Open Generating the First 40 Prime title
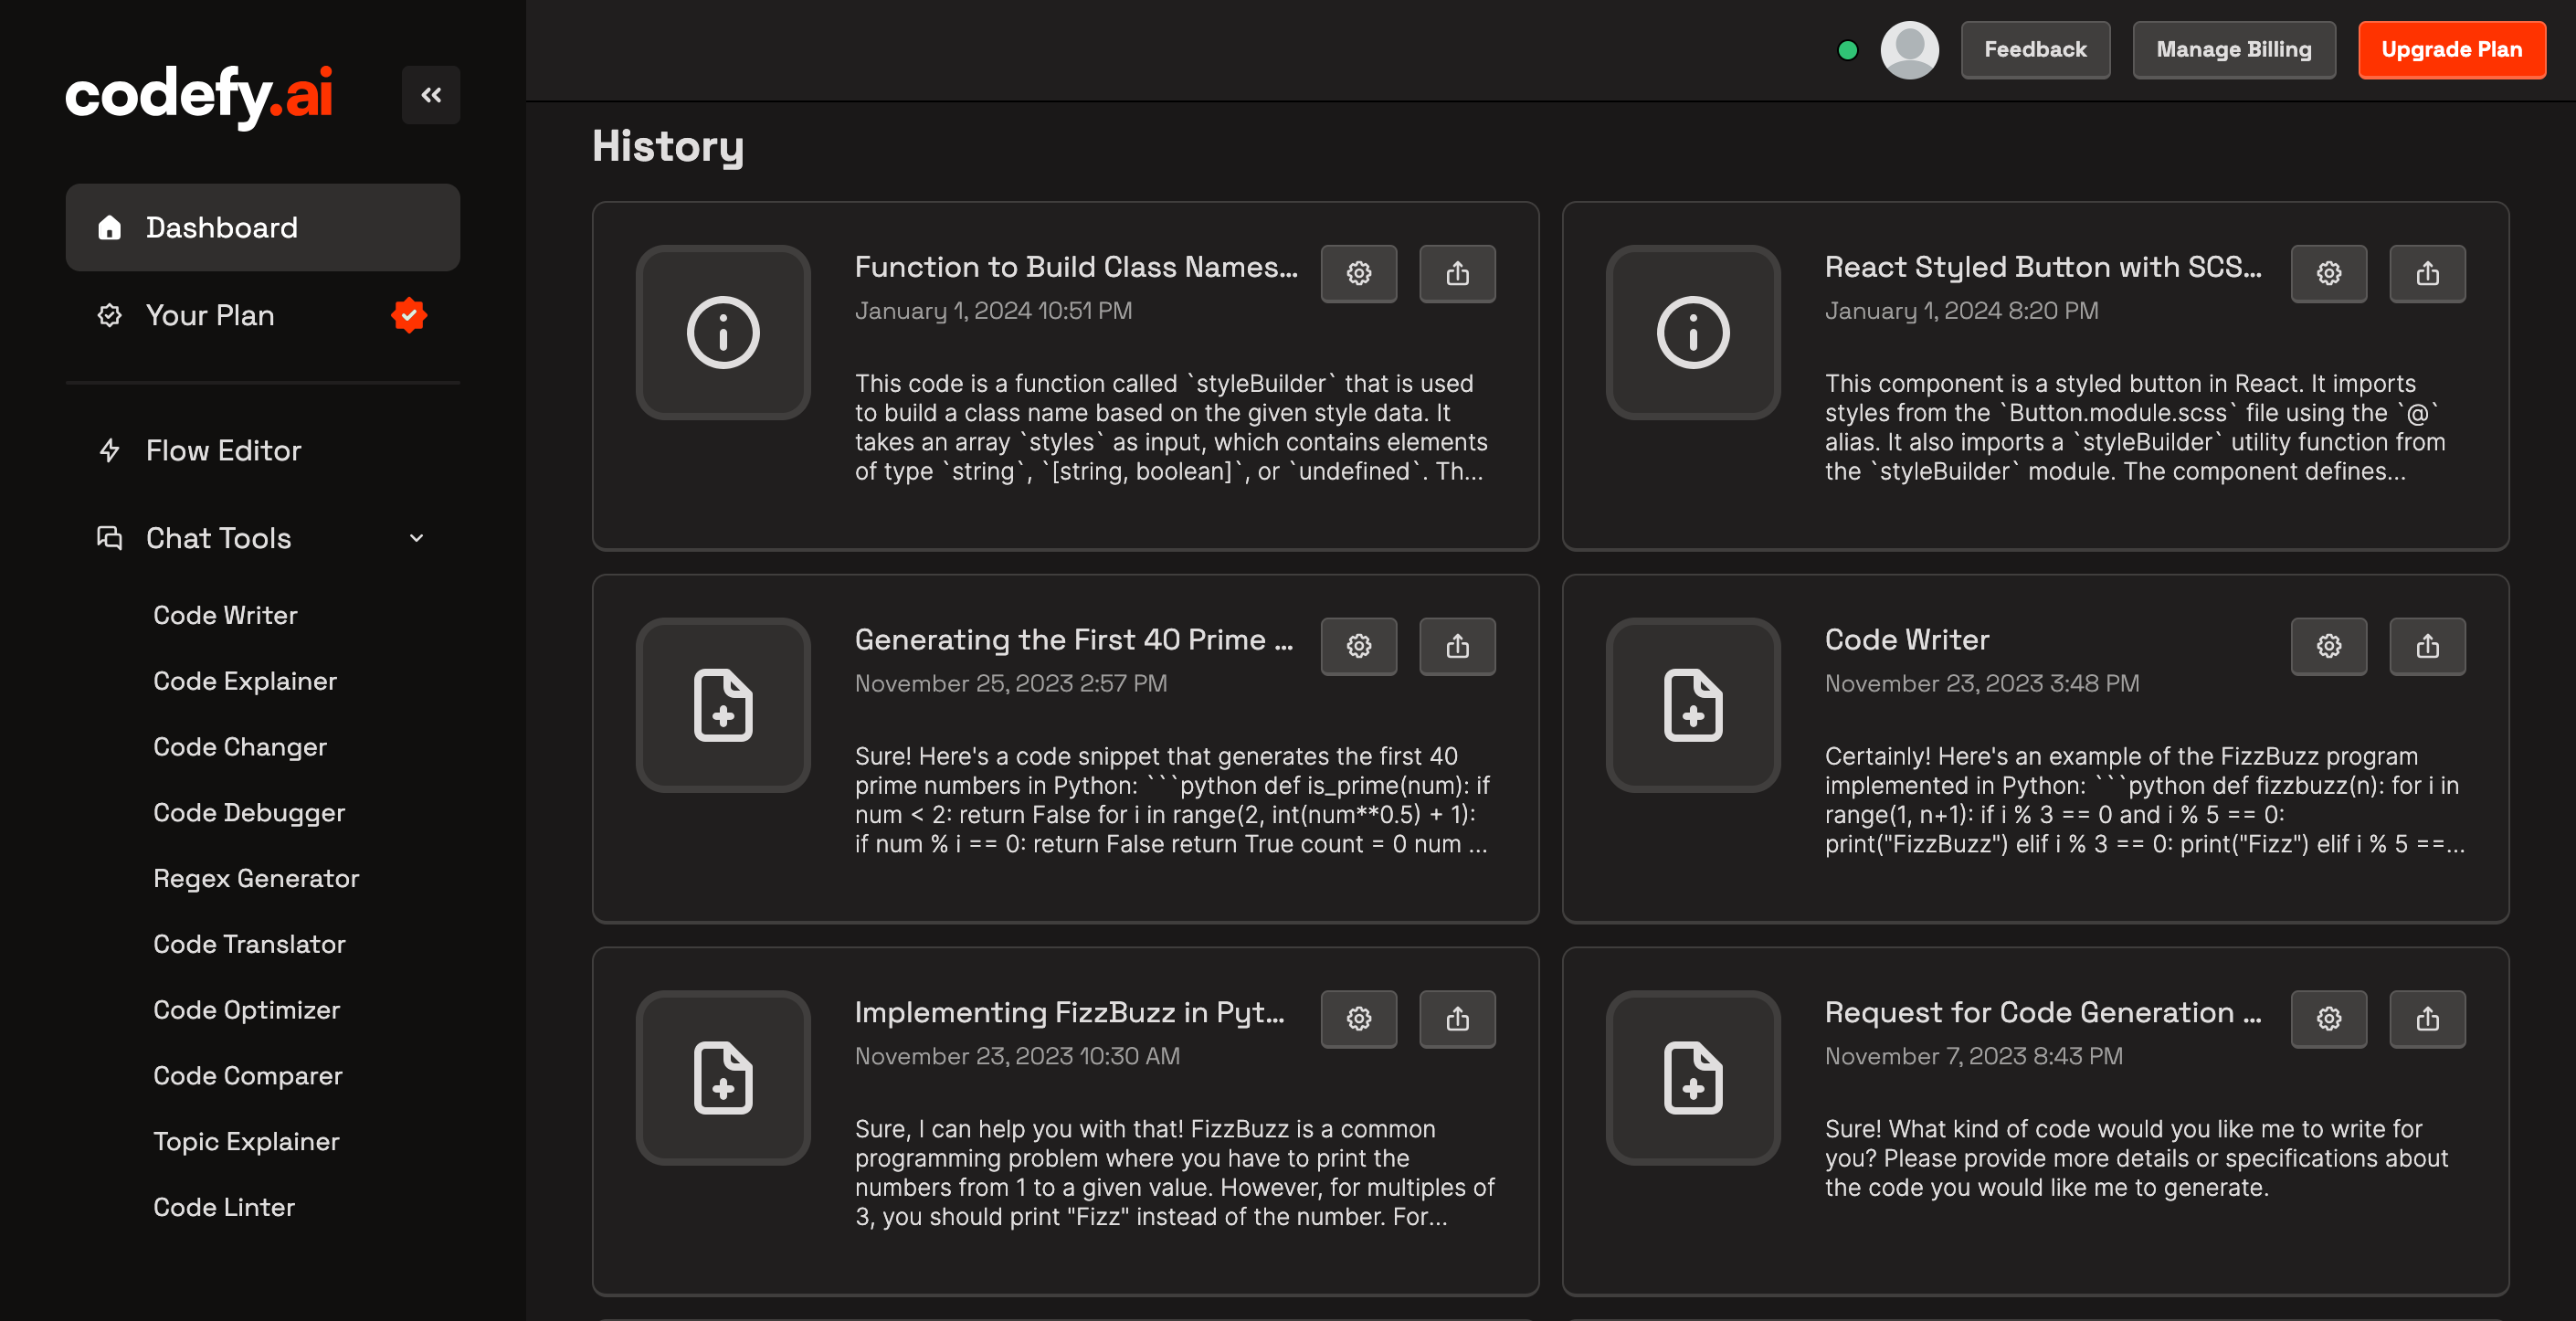 (1074, 640)
